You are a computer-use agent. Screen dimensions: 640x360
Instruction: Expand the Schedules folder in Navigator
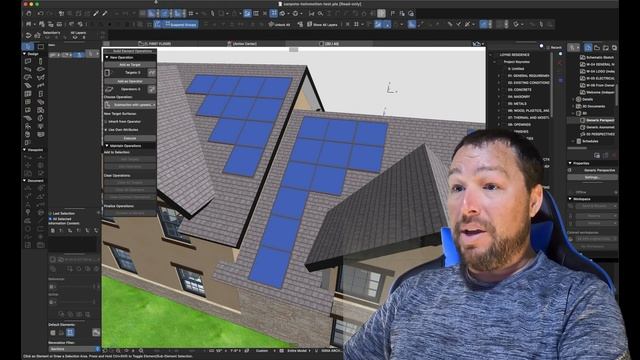(573, 141)
